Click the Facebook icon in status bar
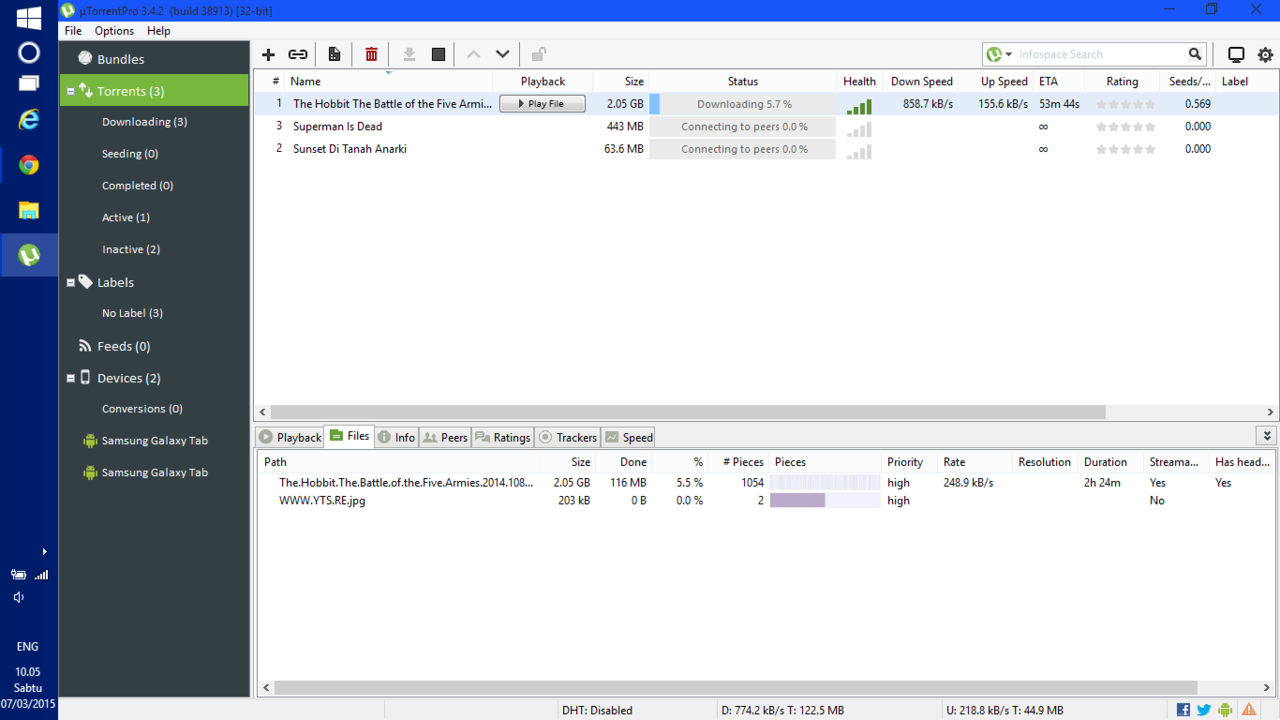Image resolution: width=1280 pixels, height=720 pixels. coord(1183,710)
